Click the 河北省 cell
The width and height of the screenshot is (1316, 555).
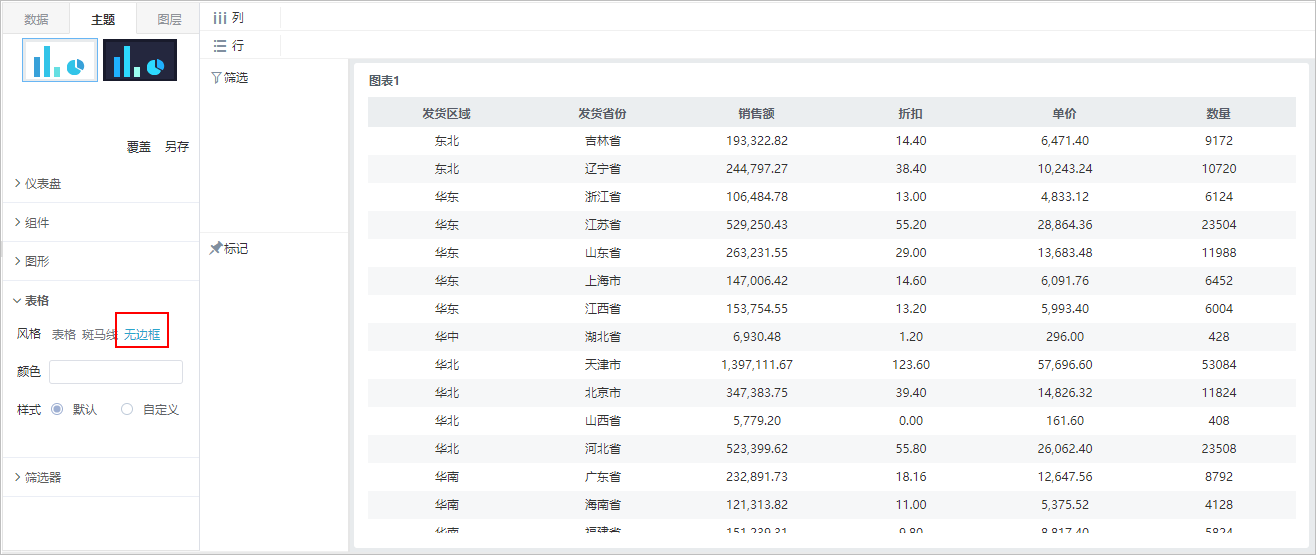603,449
